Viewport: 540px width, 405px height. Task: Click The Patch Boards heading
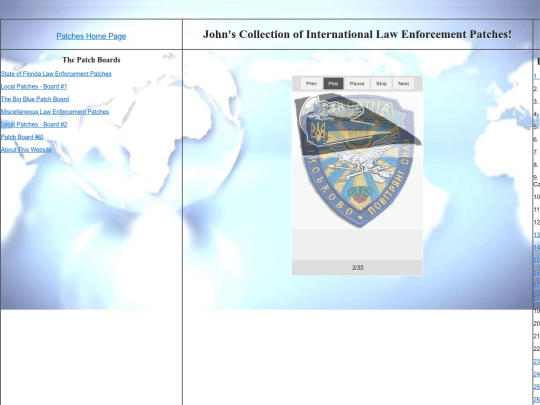(91, 60)
